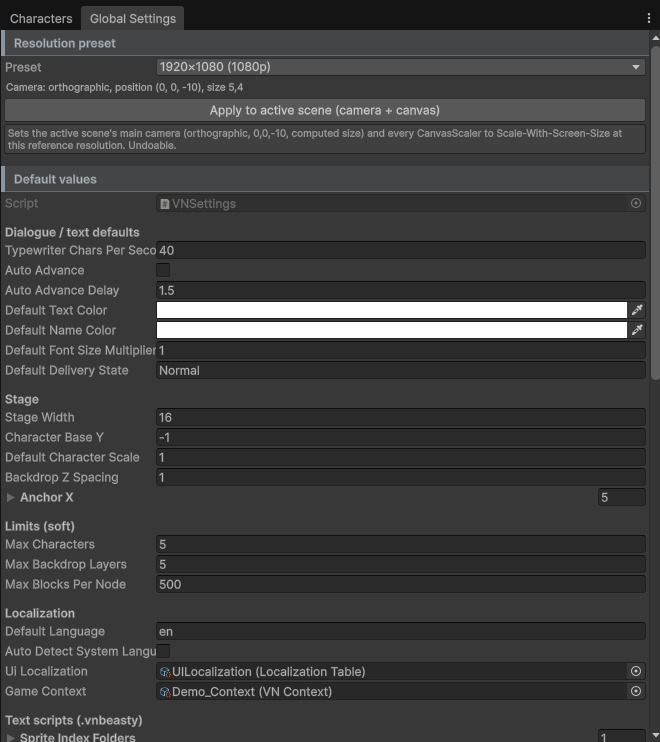
Task: Pick Default Name Color with eyedropper
Action: 637,330
